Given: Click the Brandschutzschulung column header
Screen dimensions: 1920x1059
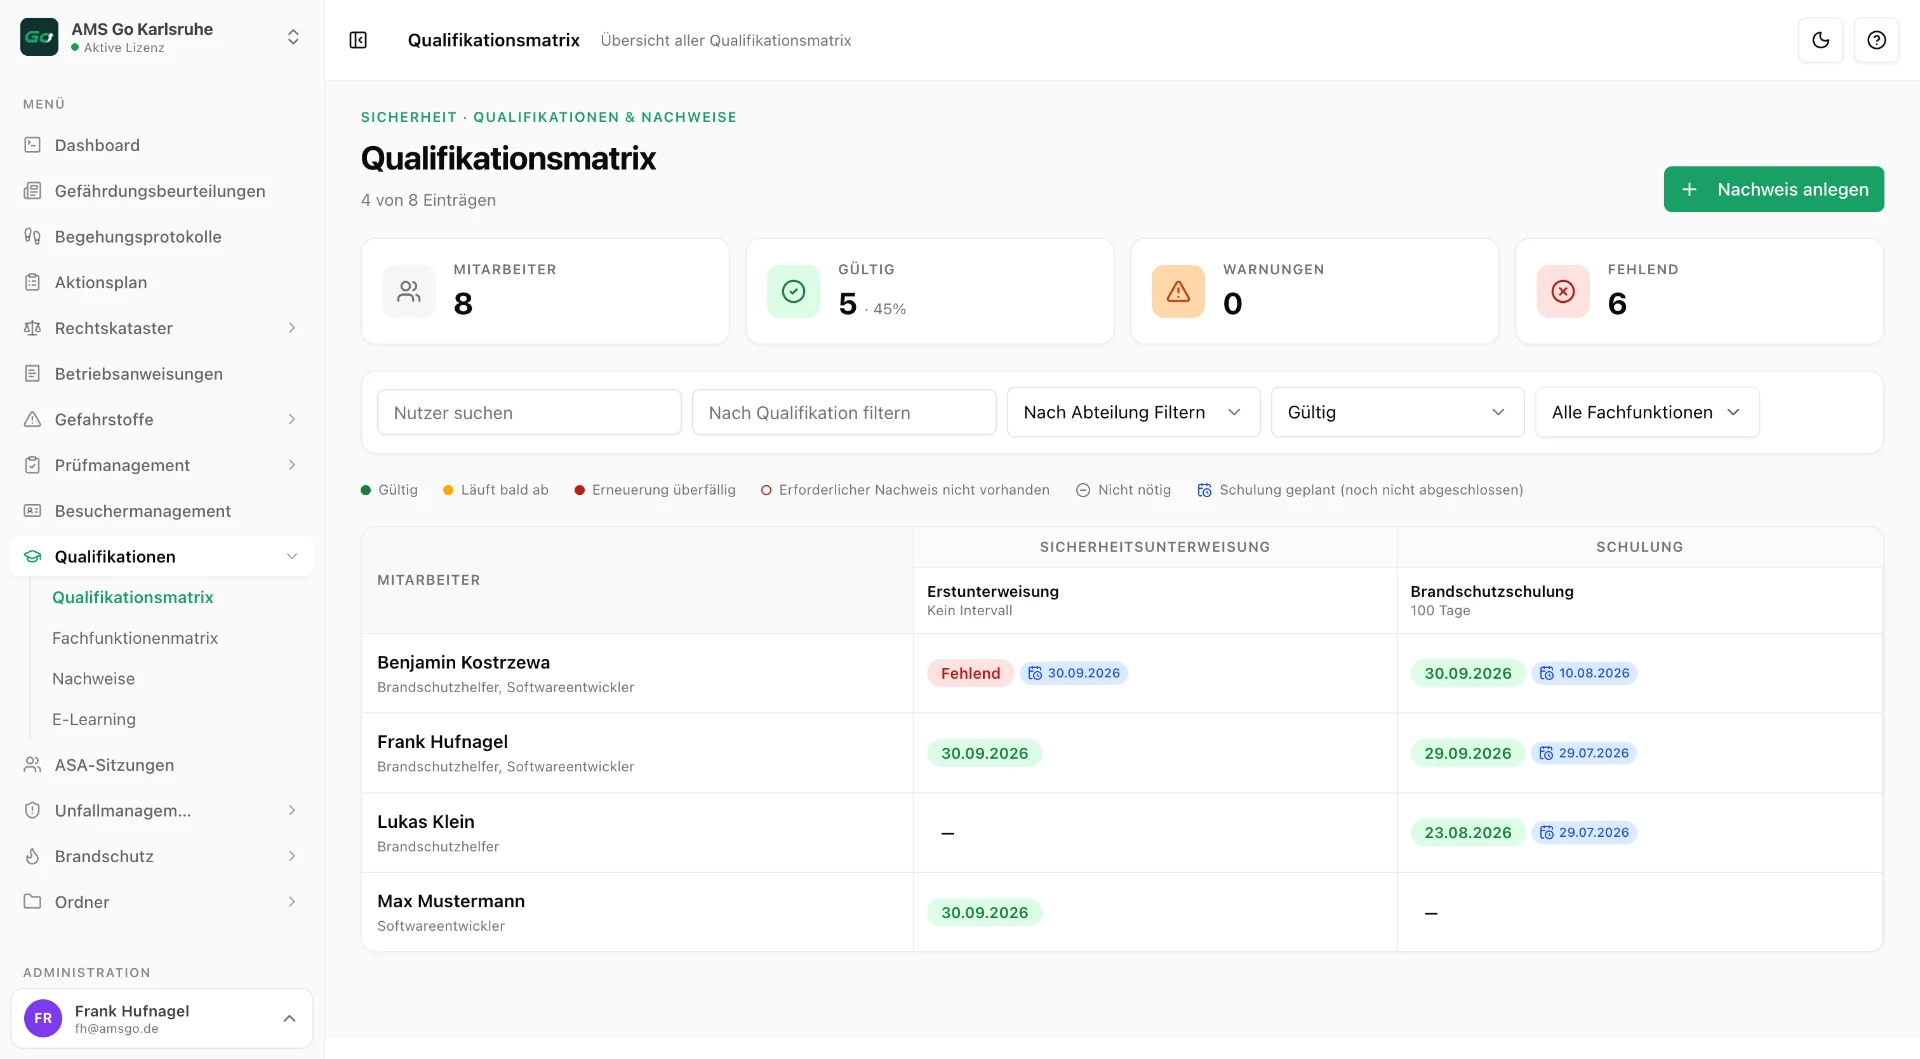Looking at the screenshot, I should [x=1491, y=591].
